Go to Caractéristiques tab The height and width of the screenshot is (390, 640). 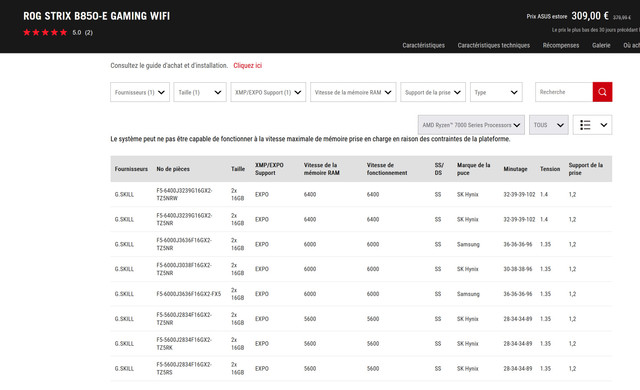(423, 45)
